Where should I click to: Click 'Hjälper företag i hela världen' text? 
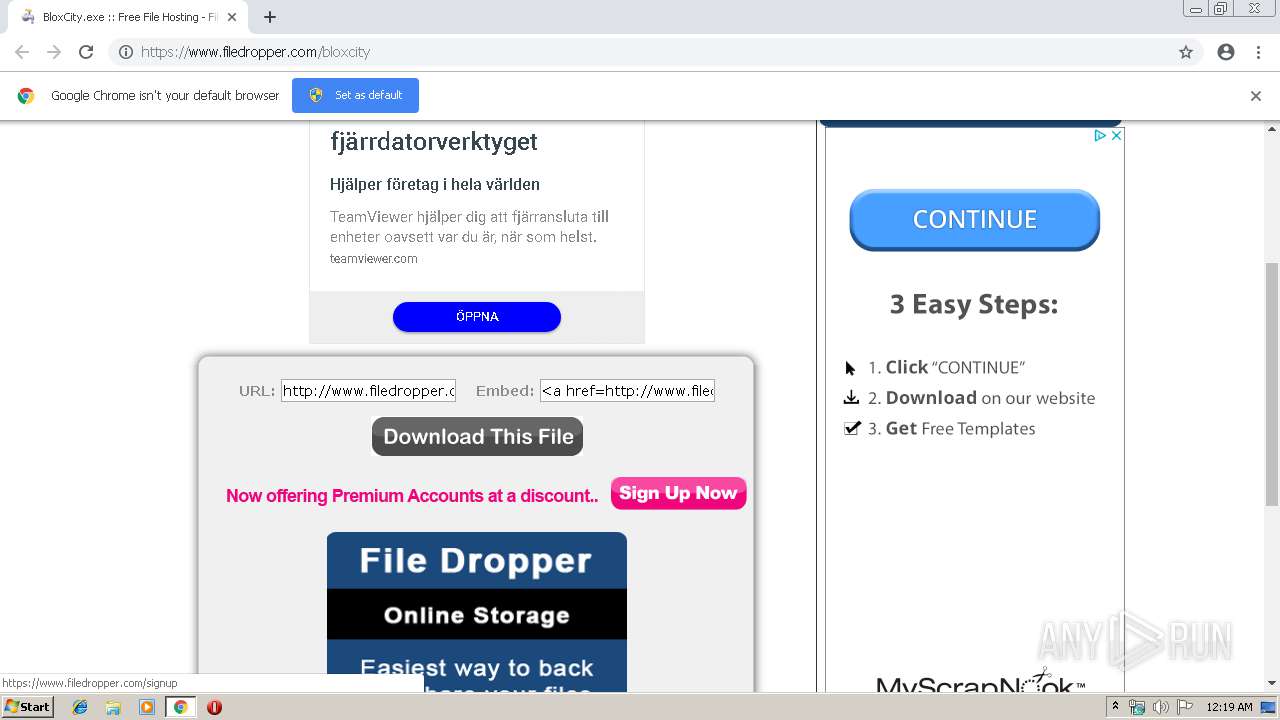point(435,184)
